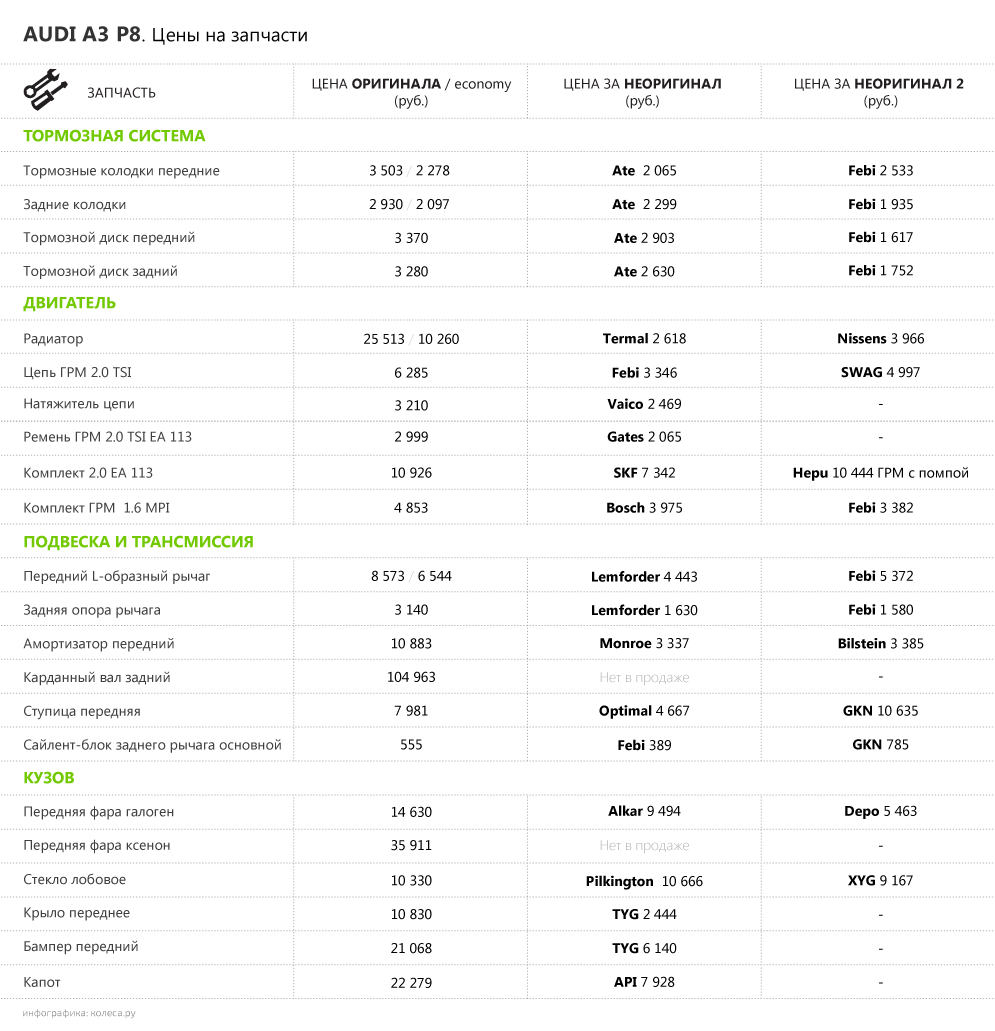
Task: Select the КУЗОВ section heading
Action: [49, 778]
